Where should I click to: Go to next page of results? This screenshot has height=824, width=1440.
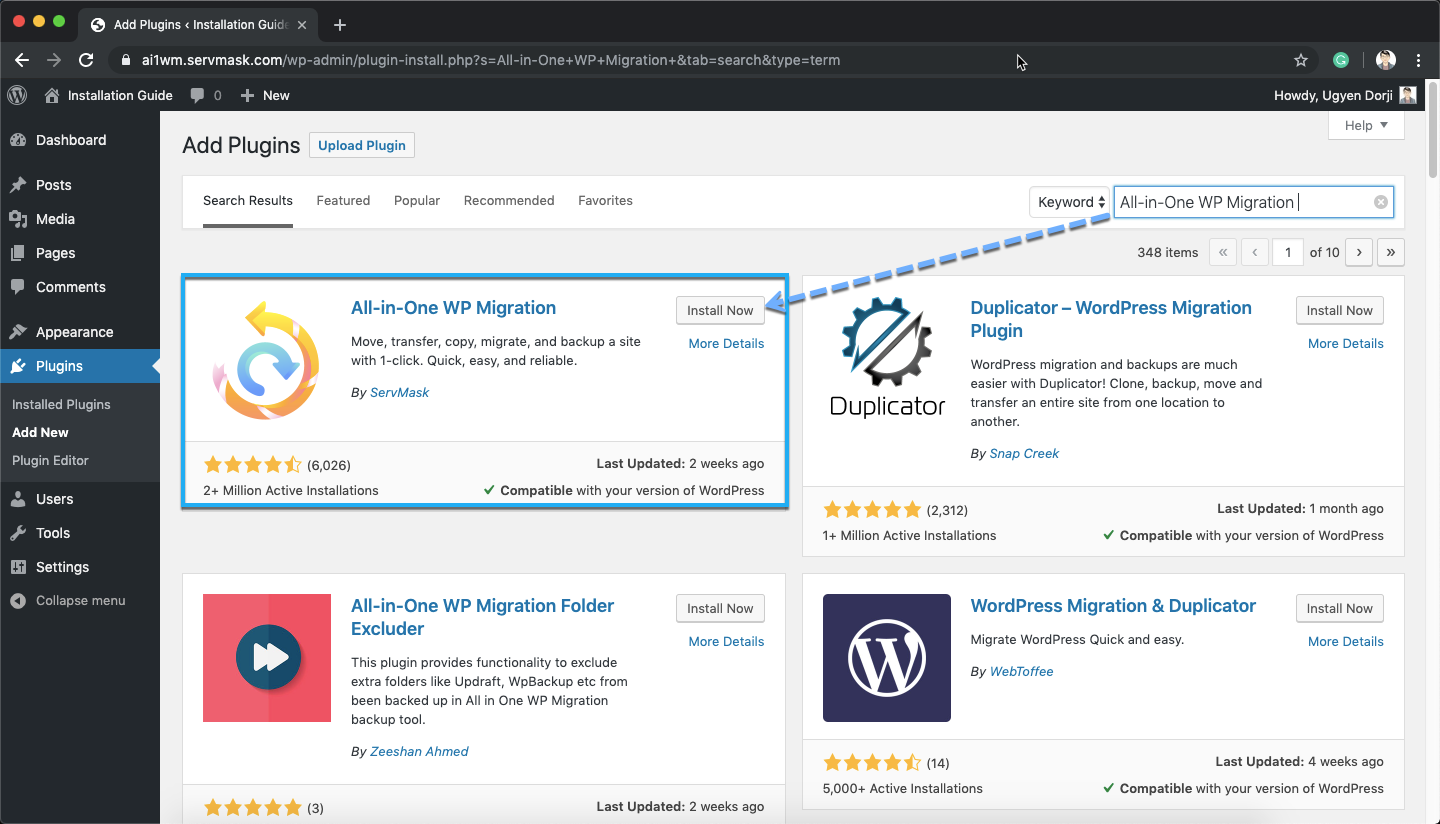coord(1358,252)
